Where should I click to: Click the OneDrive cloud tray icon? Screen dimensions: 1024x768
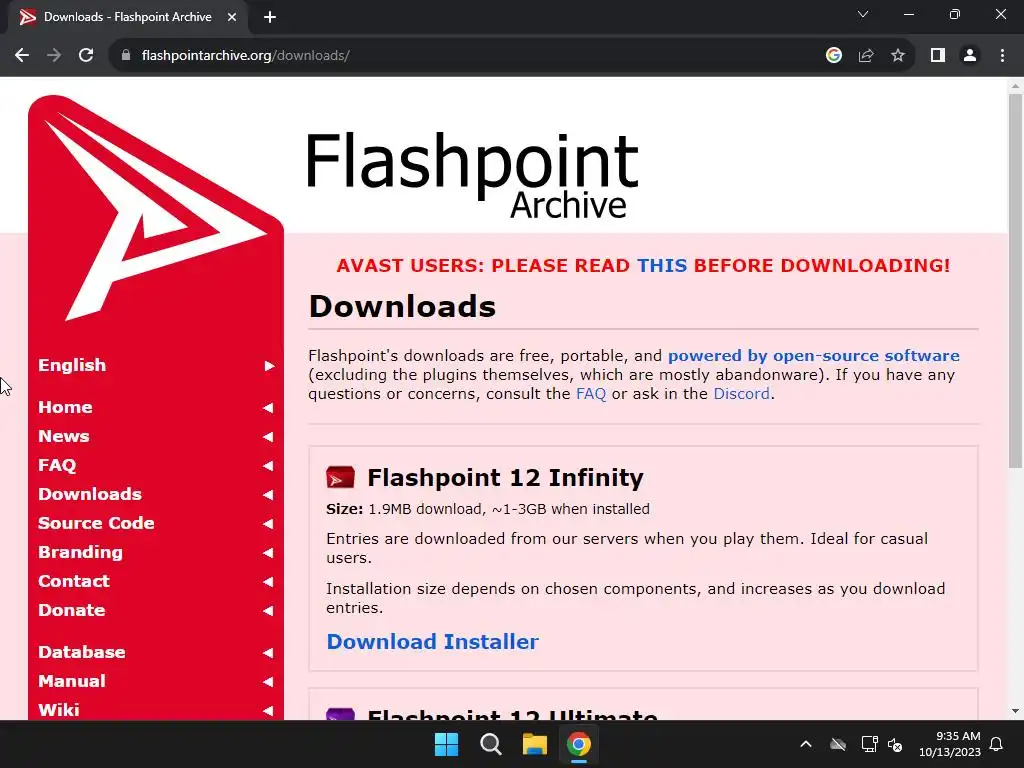(838, 744)
